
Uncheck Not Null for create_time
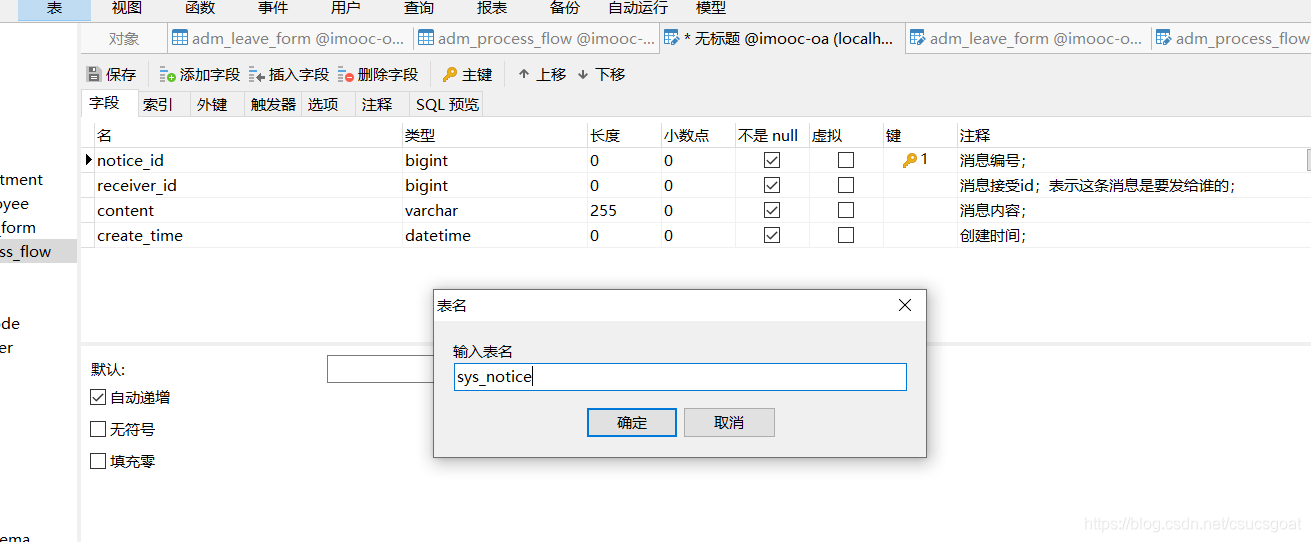click(771, 235)
